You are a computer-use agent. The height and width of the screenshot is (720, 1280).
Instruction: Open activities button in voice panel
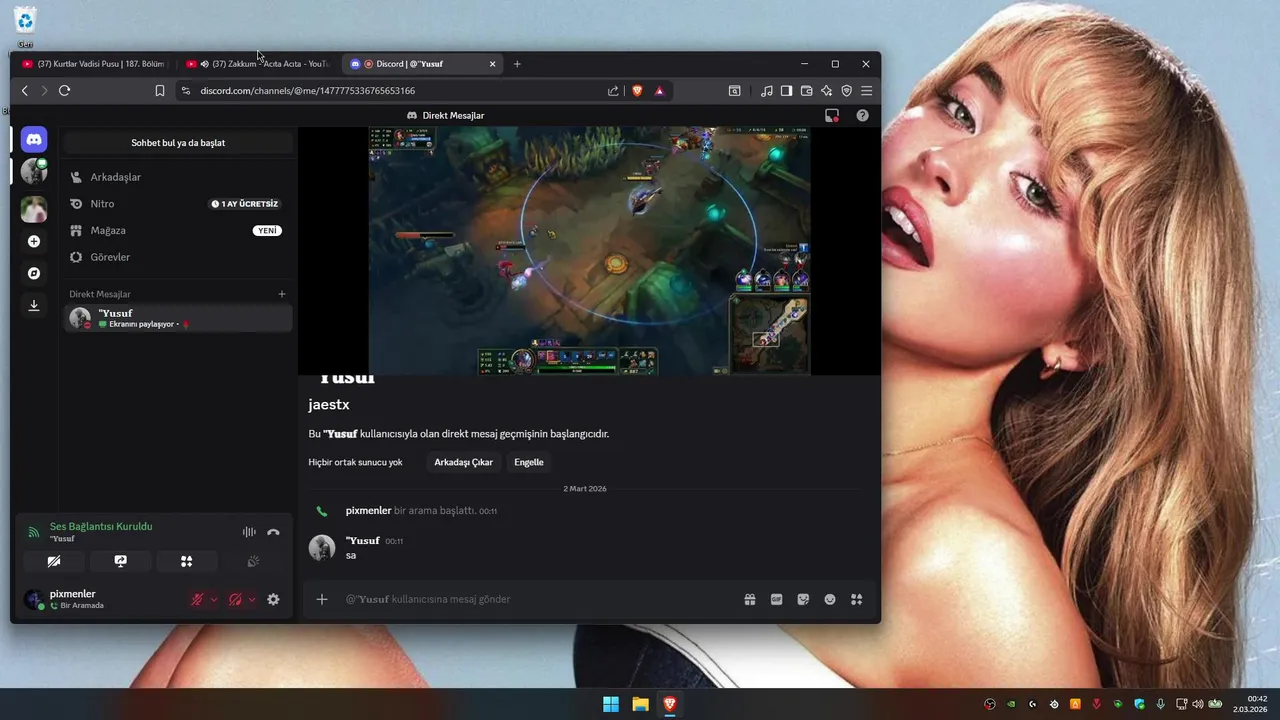(186, 561)
